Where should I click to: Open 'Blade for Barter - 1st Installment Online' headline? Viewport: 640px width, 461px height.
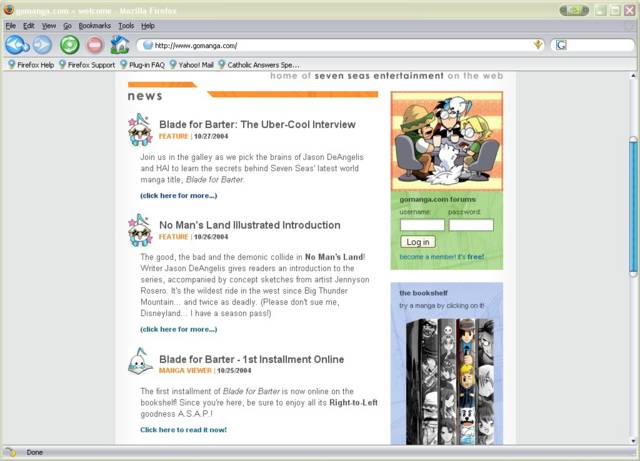point(251,359)
